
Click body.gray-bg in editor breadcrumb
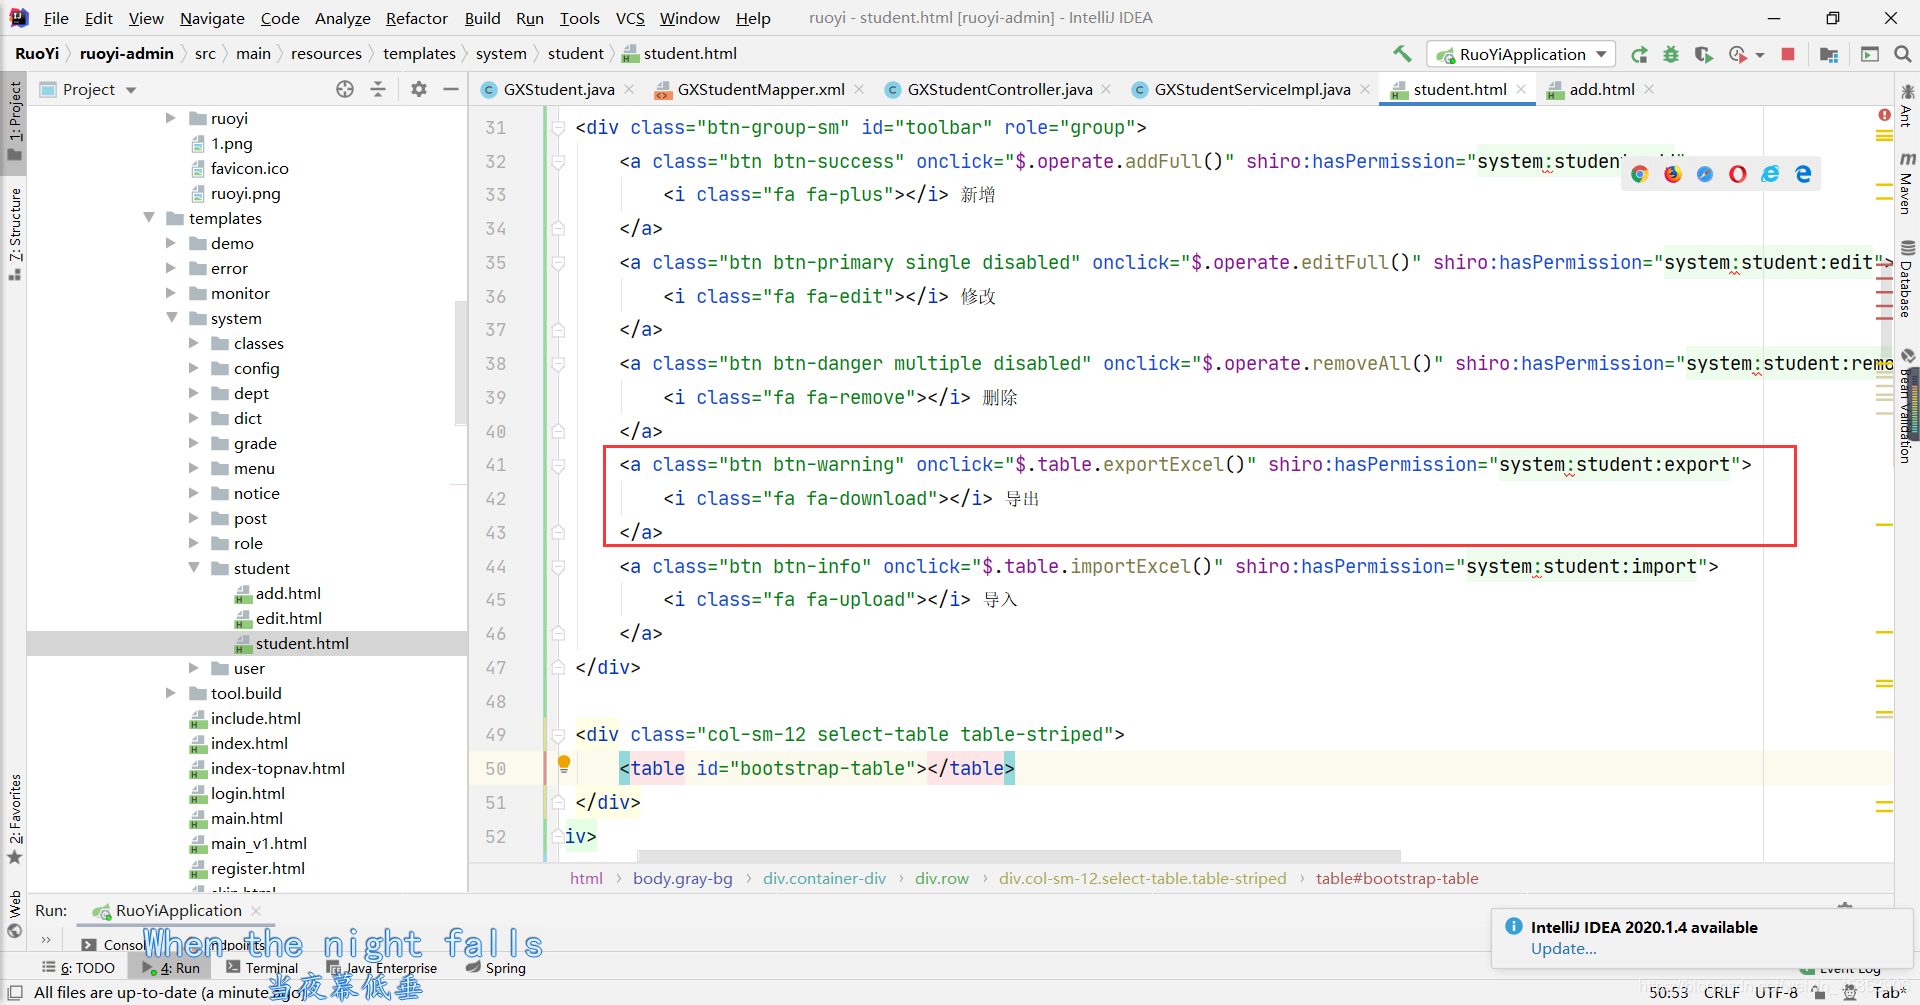click(x=683, y=878)
